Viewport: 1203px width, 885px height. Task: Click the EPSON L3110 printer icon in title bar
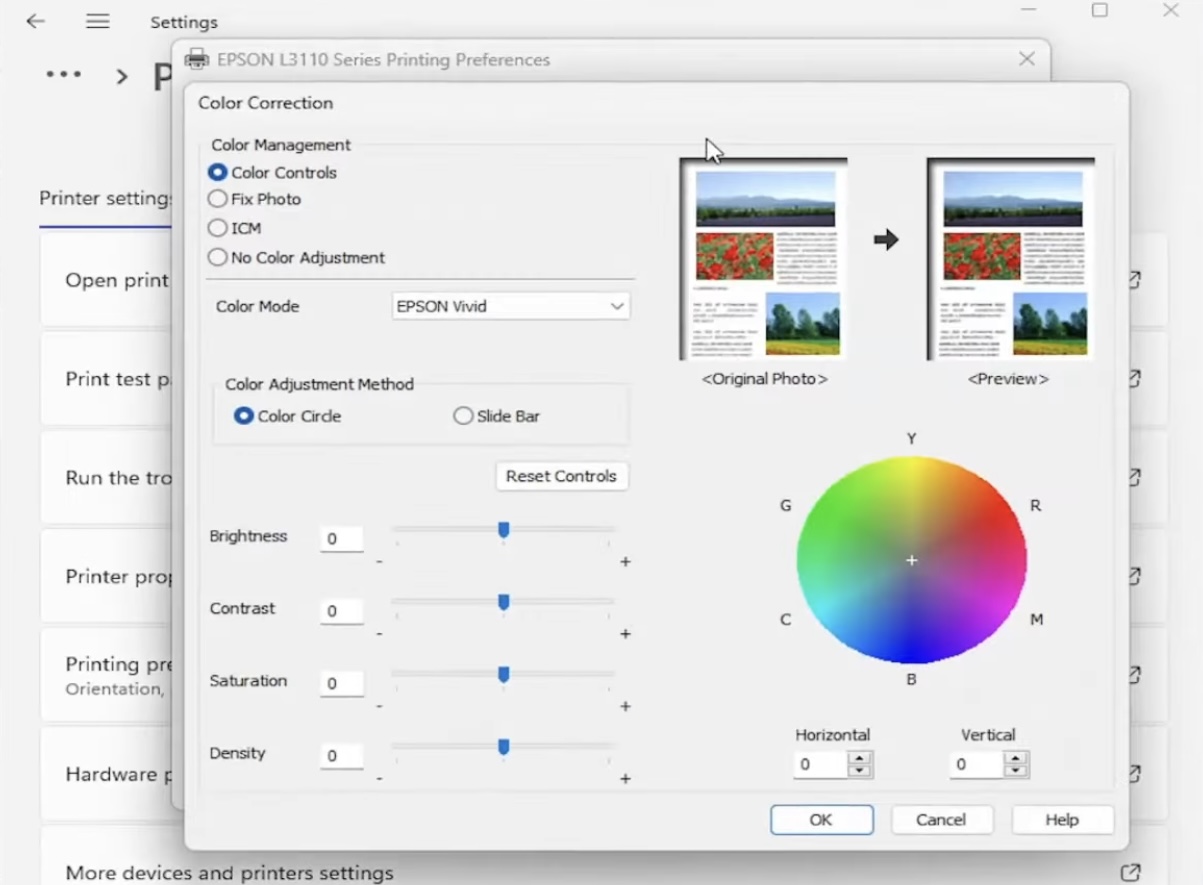coord(197,59)
